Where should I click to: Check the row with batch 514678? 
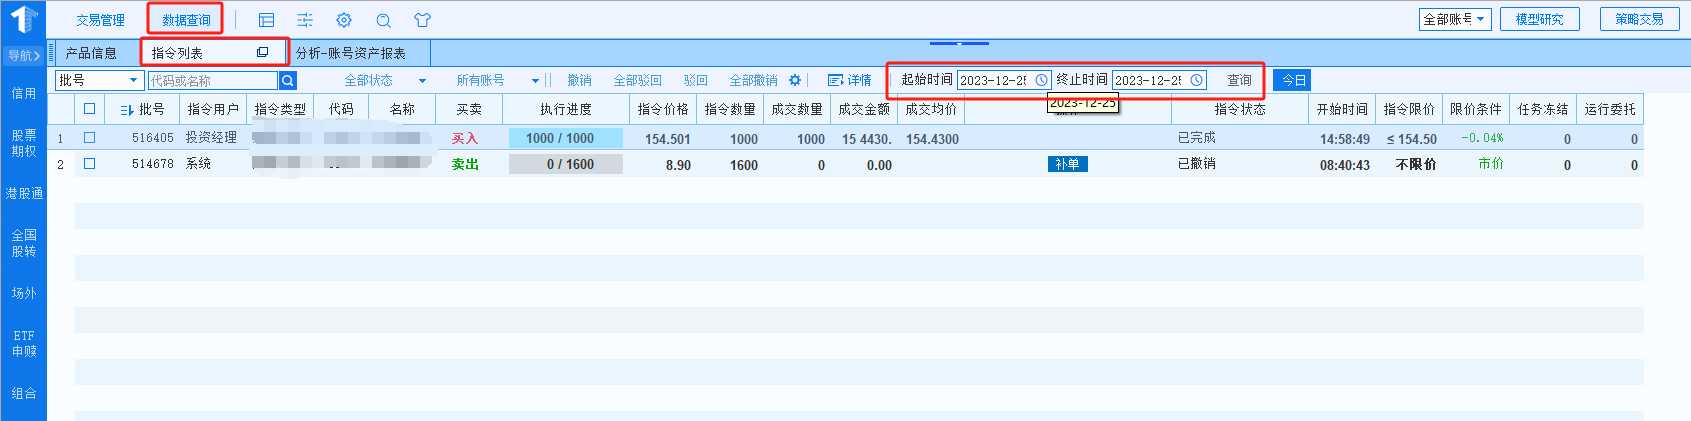pos(90,164)
